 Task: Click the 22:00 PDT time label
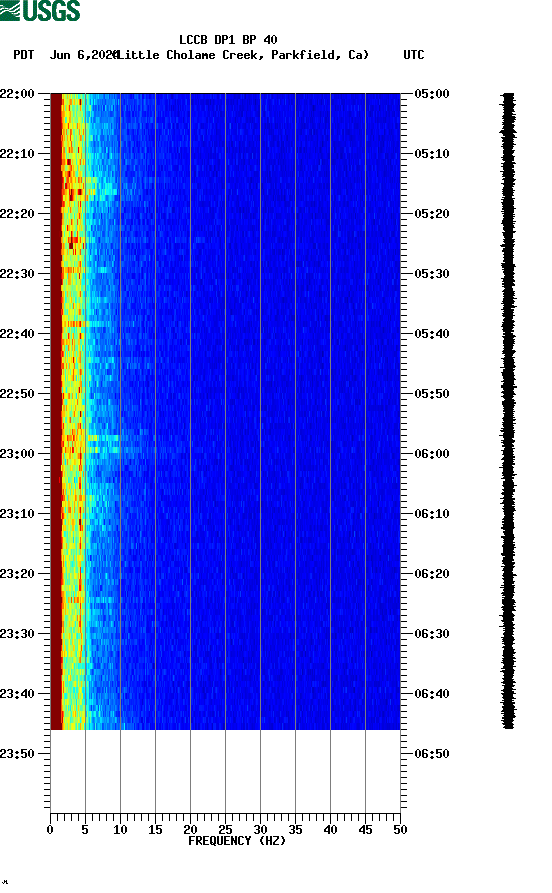coord(17,93)
